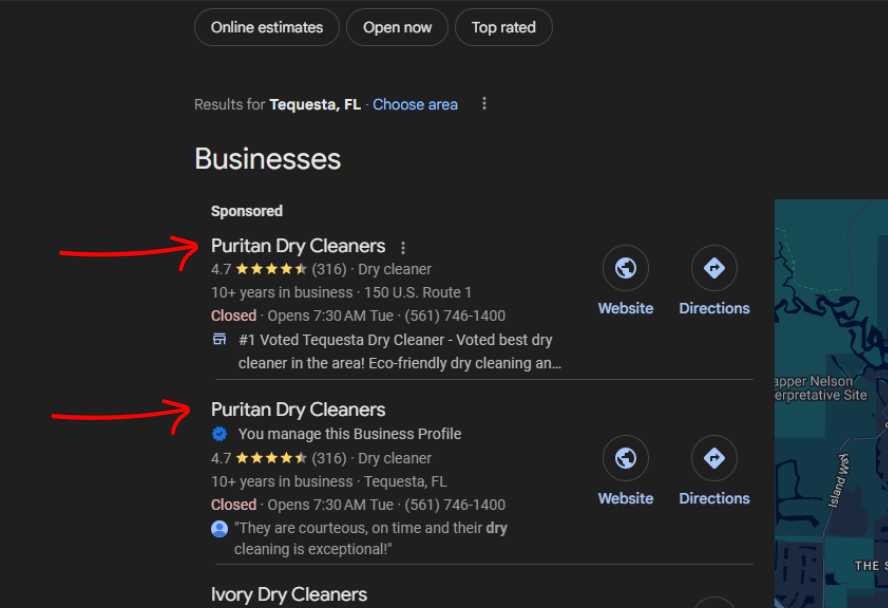The width and height of the screenshot is (888, 608).
Task: Open three-dot menu beside sponsored Puritan title
Action: 403,247
